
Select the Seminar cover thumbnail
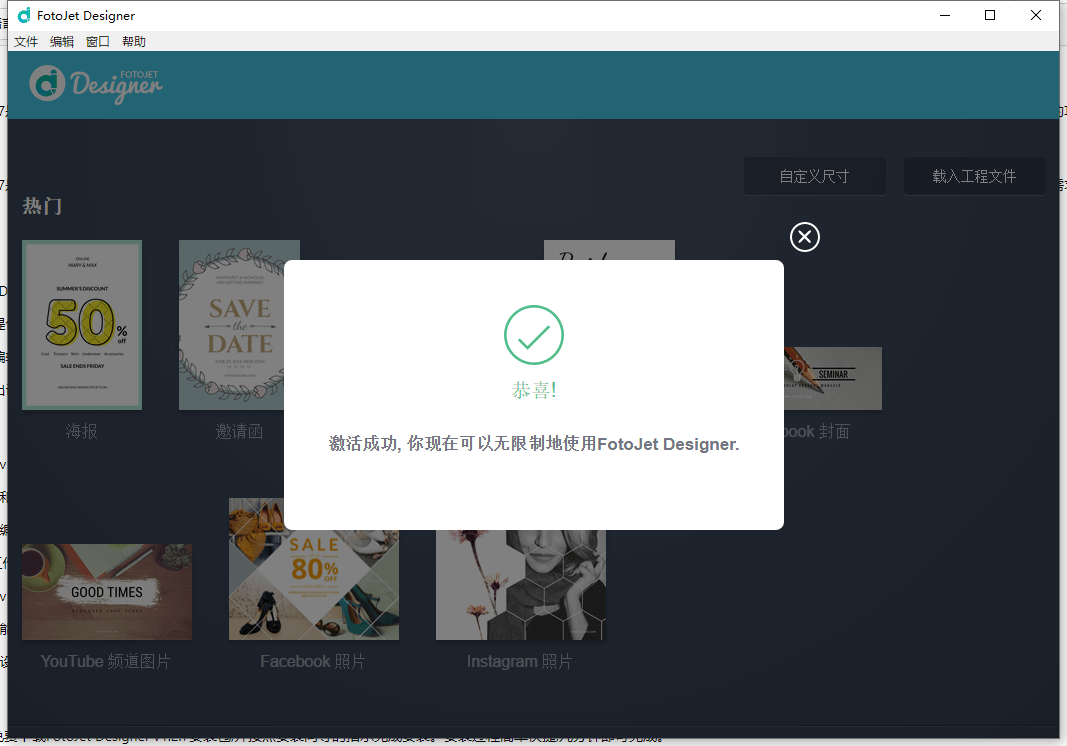(833, 378)
